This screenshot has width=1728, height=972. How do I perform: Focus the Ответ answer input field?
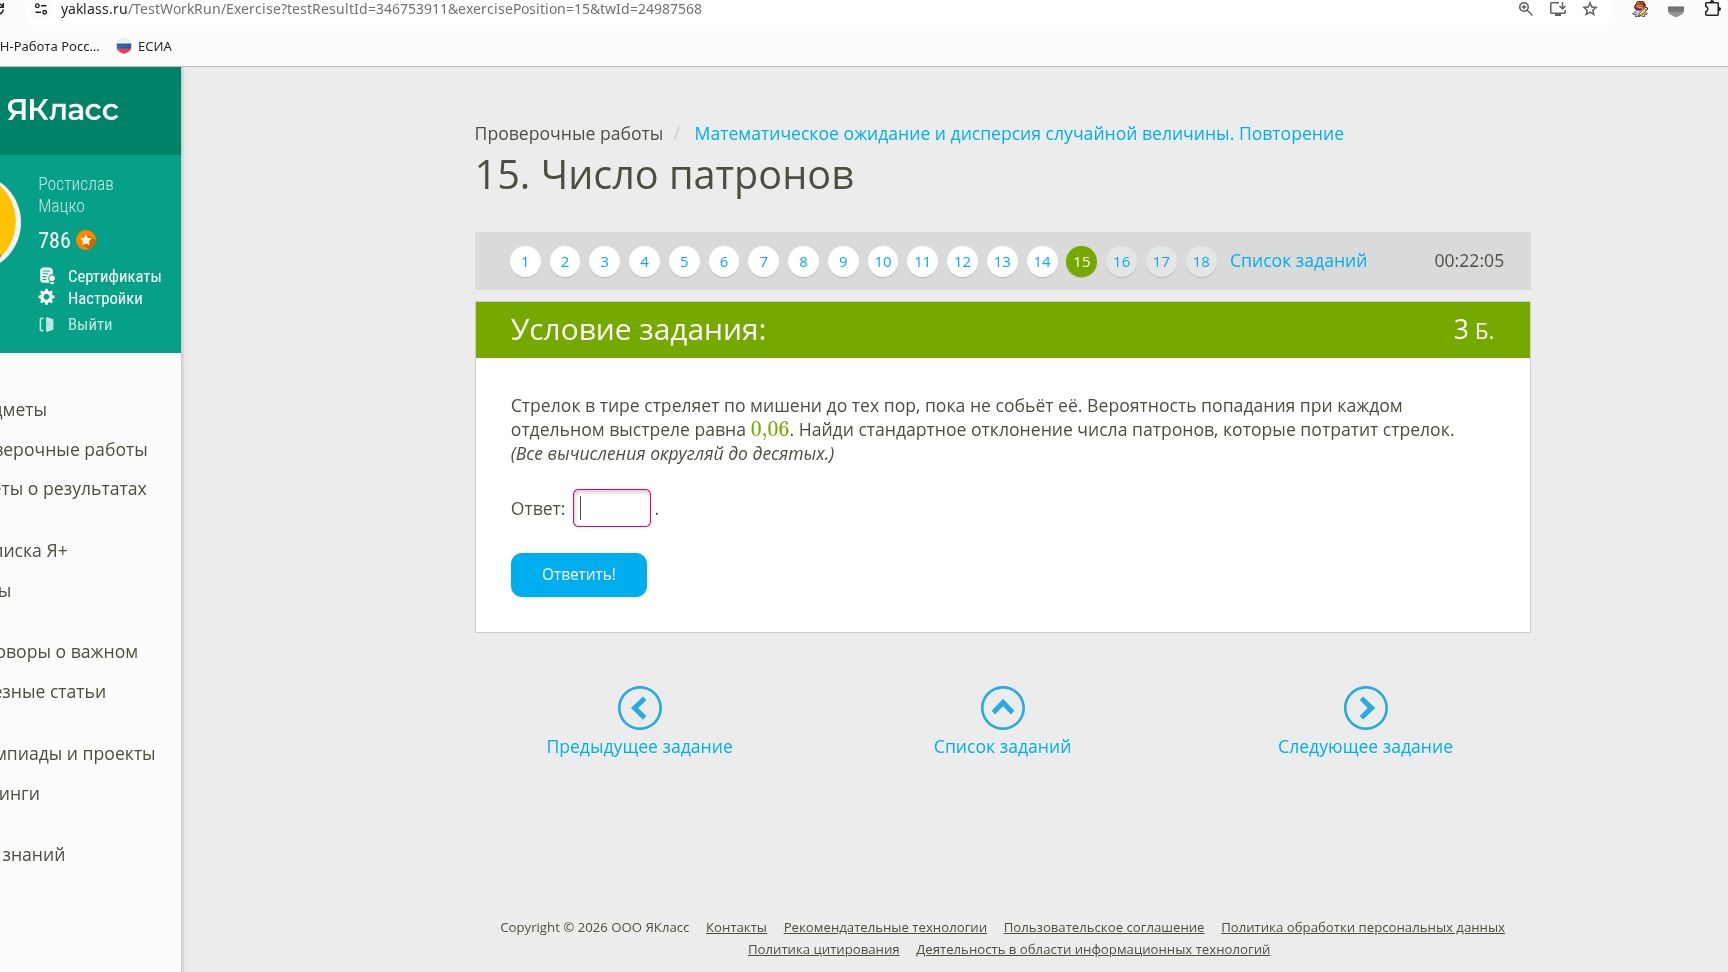[612, 508]
